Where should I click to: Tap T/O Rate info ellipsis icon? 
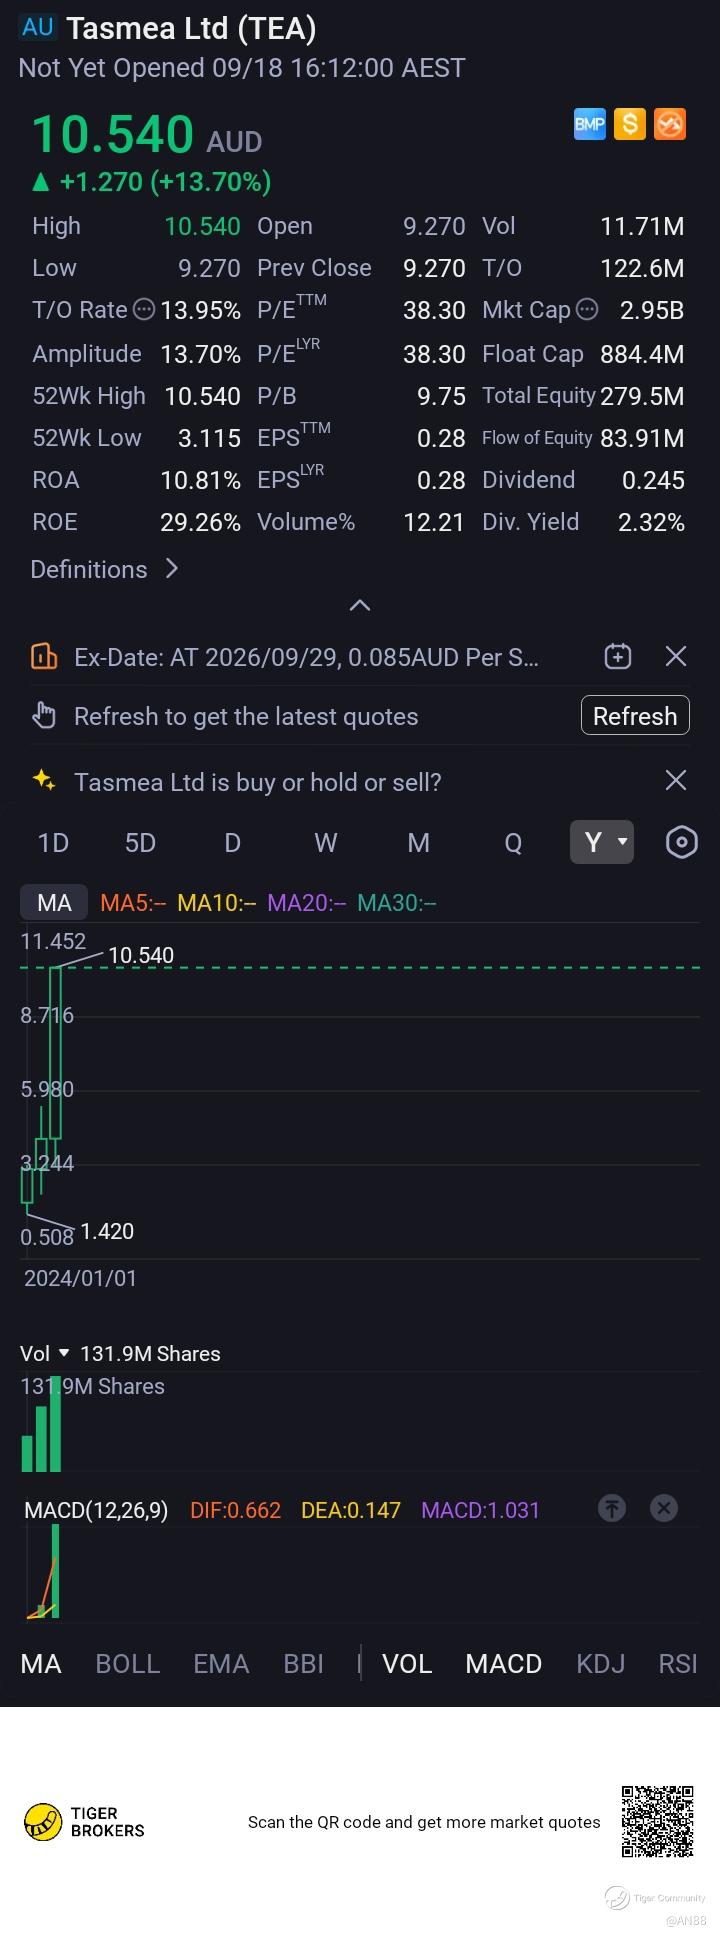coord(144,310)
